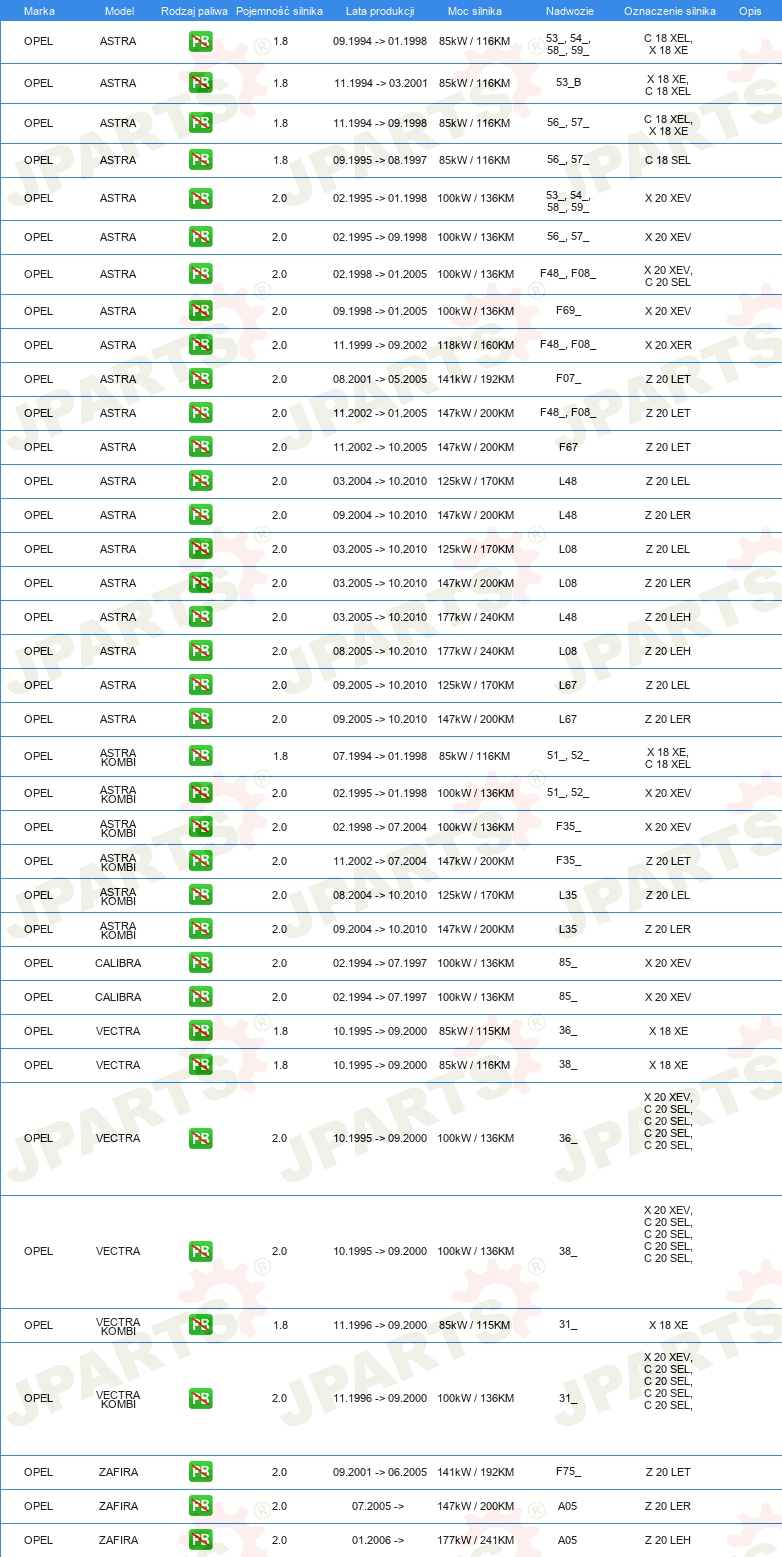The width and height of the screenshot is (782, 1557).
Task: Click the PB fuel icon in the F69_ row
Action: point(200,311)
